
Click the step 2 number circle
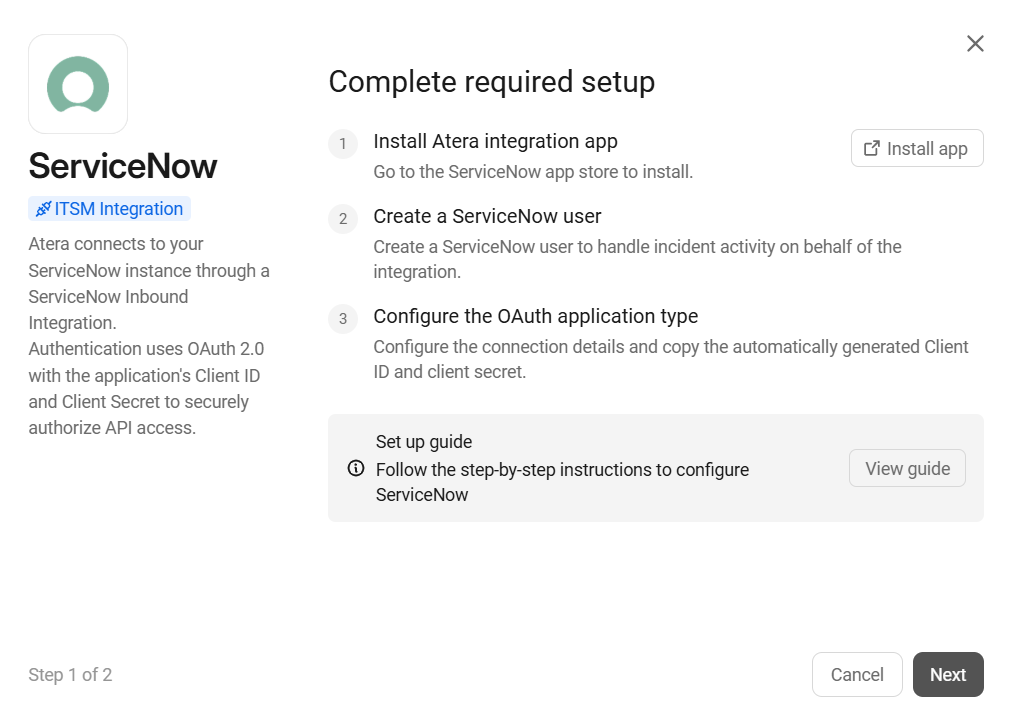(343, 219)
